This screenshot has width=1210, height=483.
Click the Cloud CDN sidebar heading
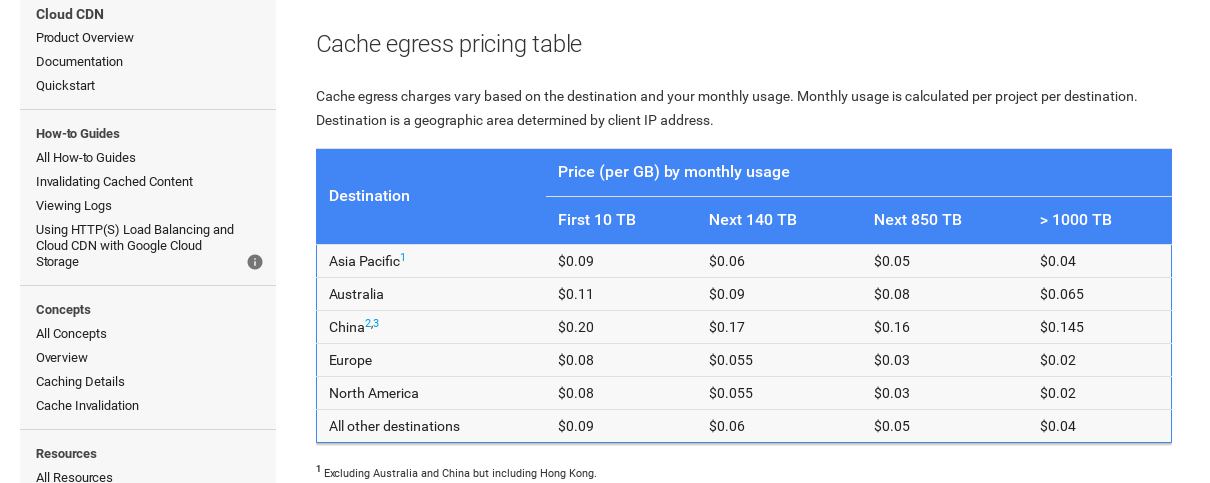70,14
